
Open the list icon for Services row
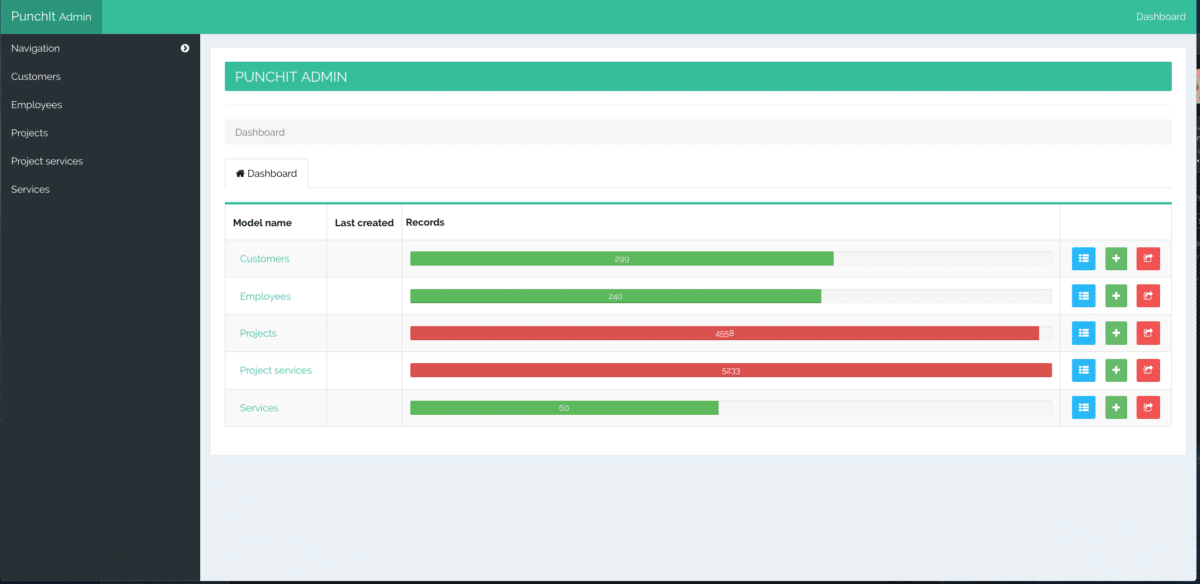click(x=1083, y=408)
